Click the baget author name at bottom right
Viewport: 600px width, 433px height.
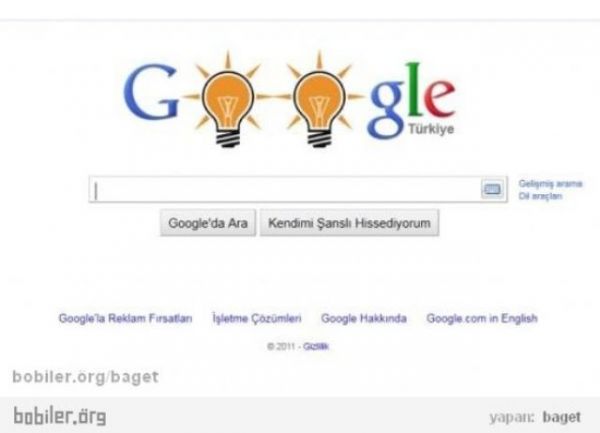pos(562,417)
